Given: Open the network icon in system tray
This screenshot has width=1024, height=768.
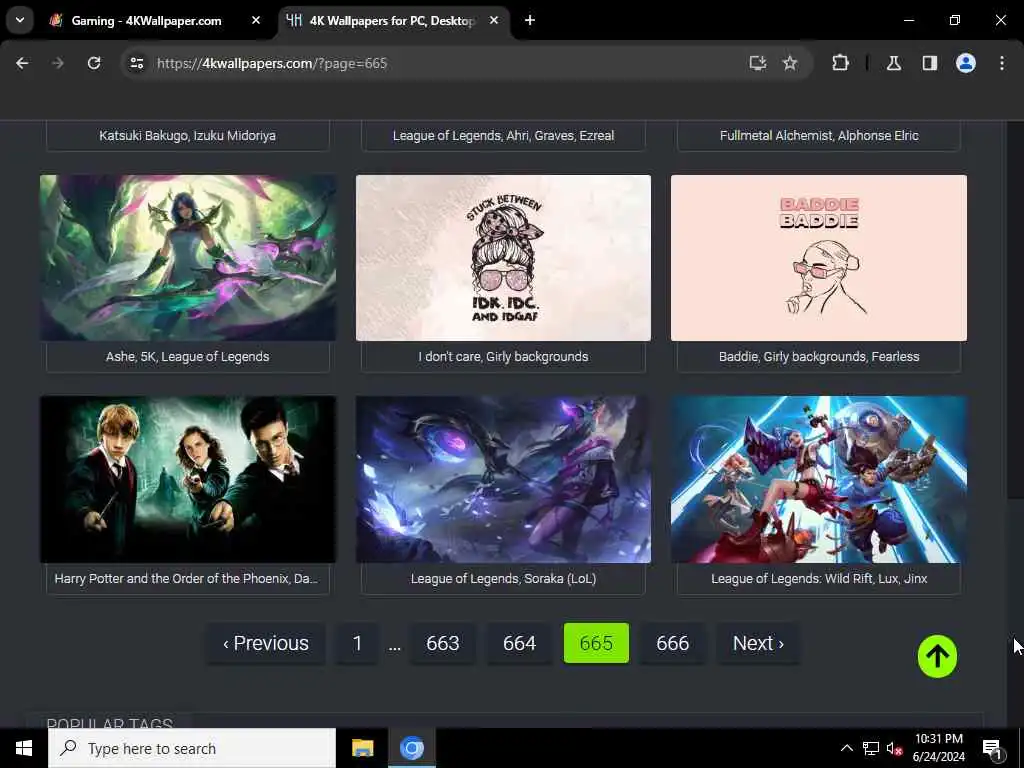Looking at the screenshot, I should point(871,748).
